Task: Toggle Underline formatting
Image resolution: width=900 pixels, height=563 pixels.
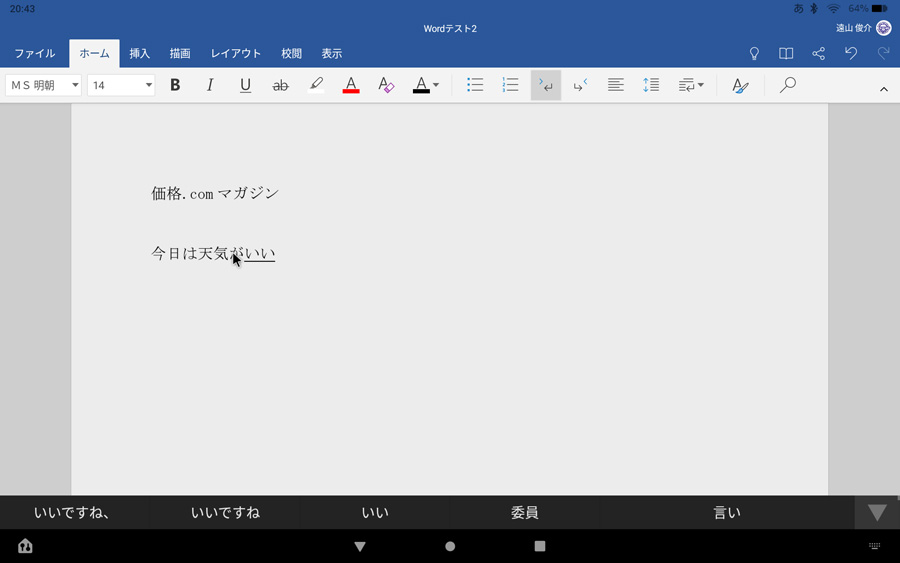Action: pos(245,85)
